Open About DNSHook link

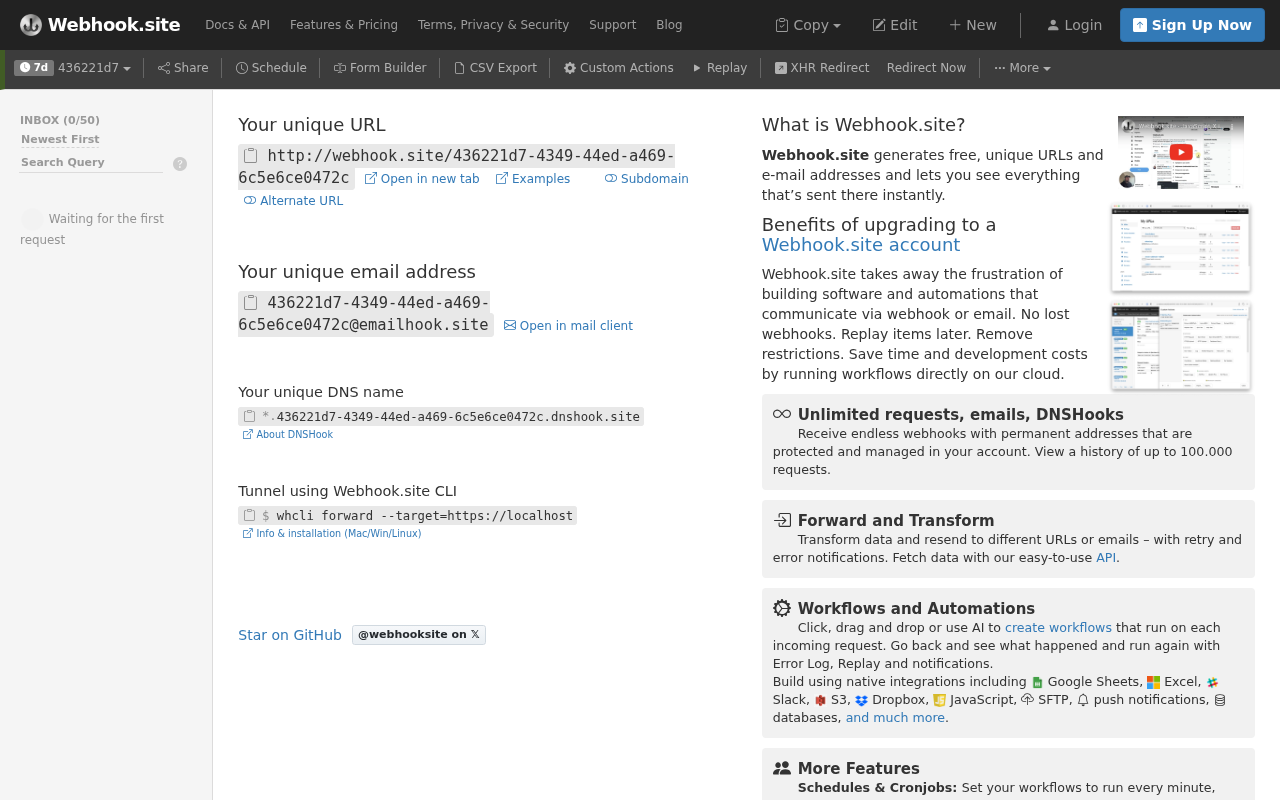[x=288, y=435]
